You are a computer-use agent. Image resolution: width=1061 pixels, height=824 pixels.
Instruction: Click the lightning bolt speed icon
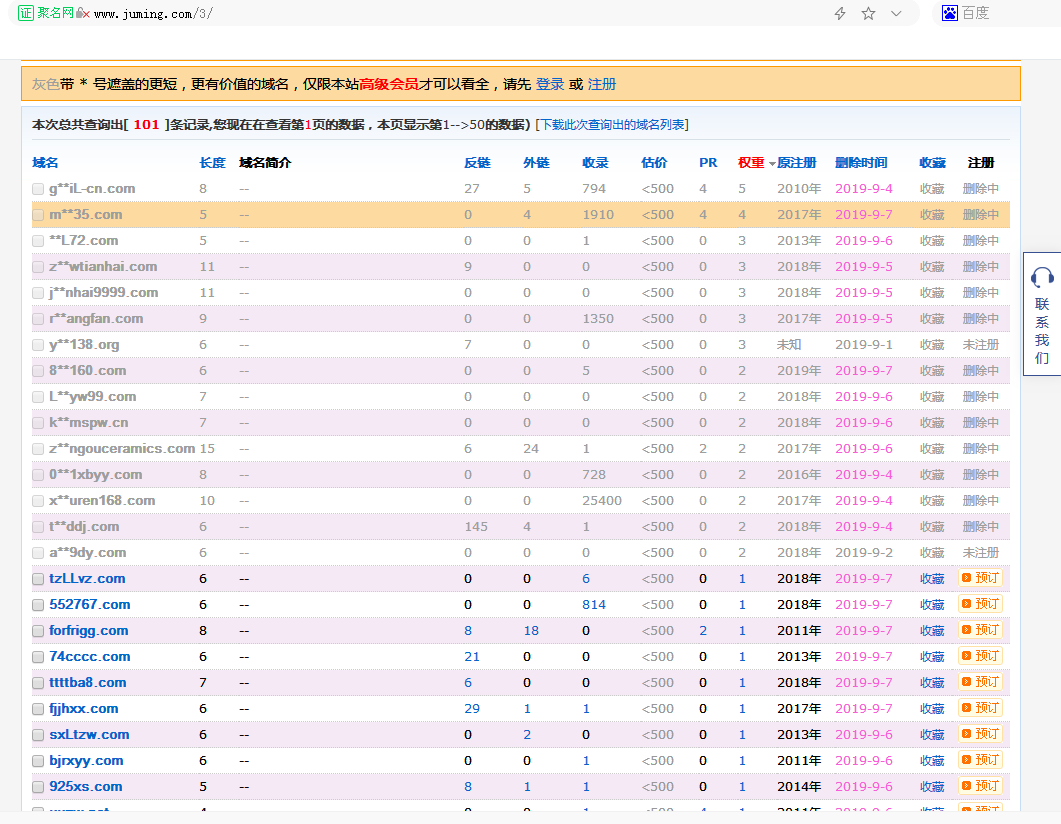840,14
